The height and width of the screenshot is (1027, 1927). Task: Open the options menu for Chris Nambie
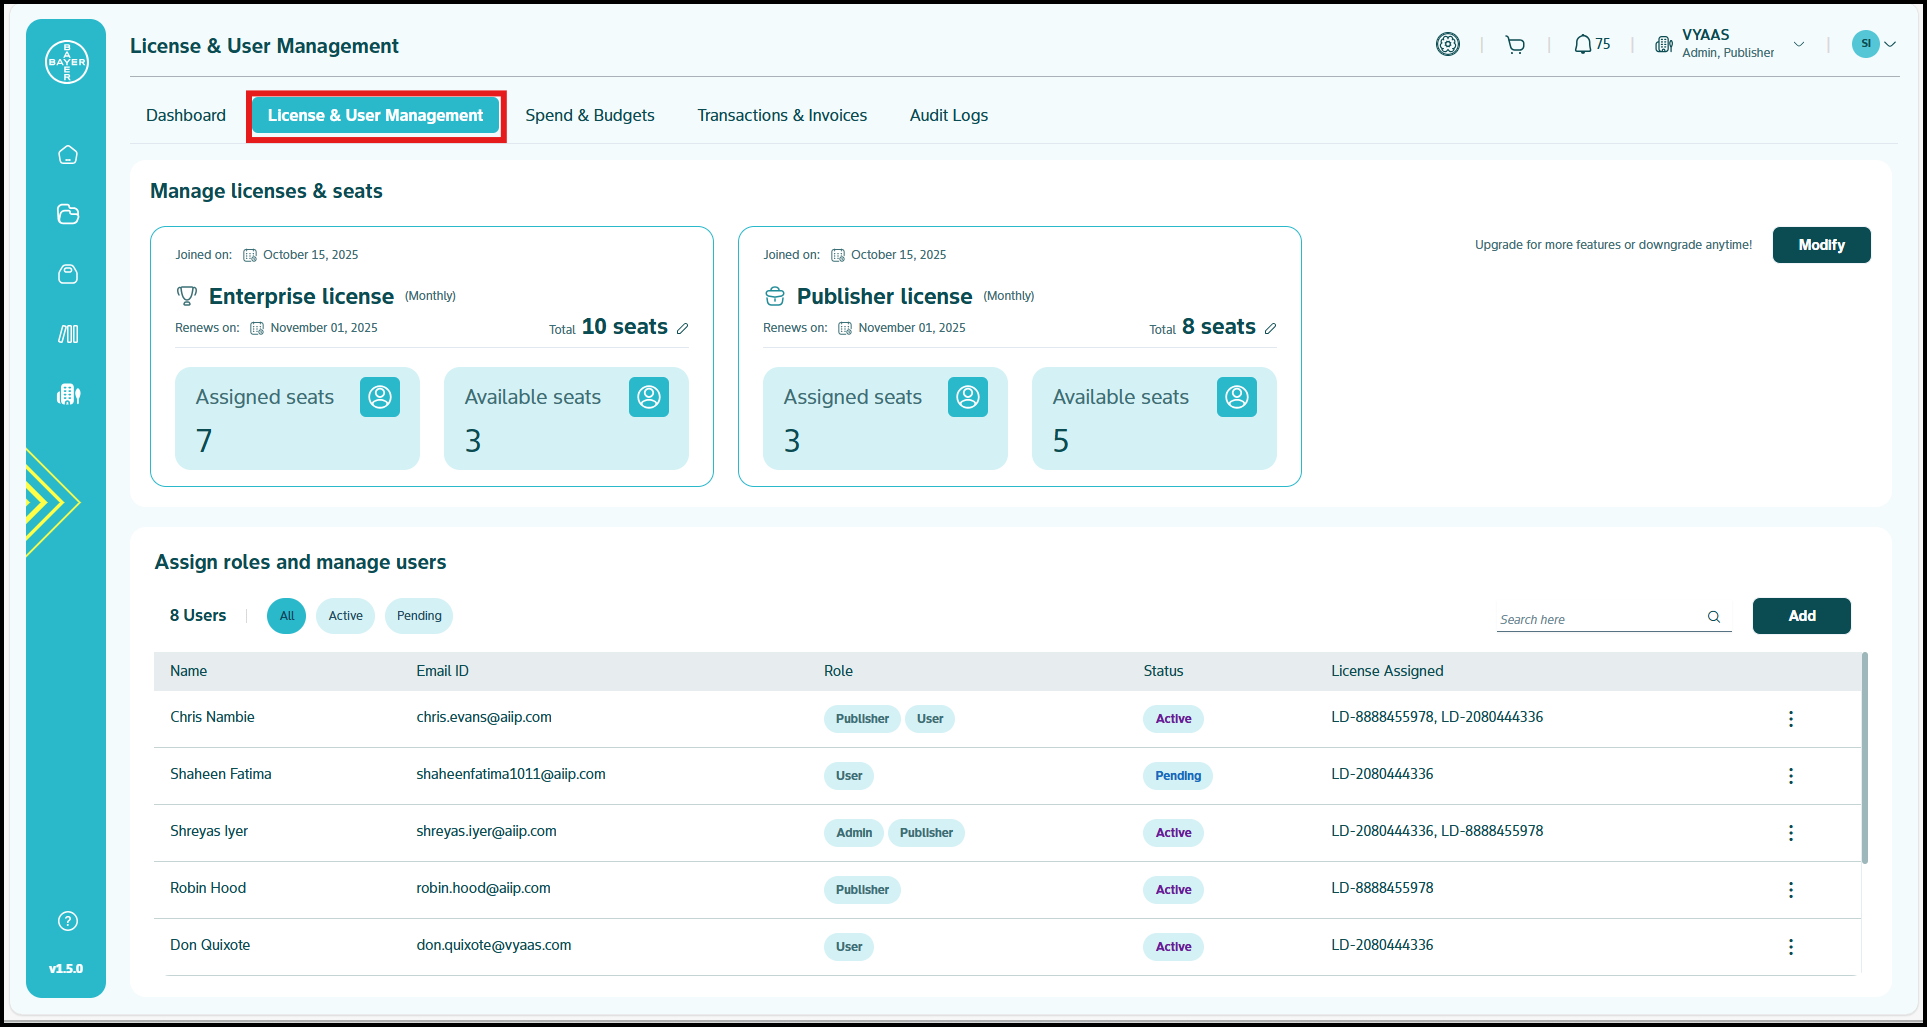tap(1790, 719)
